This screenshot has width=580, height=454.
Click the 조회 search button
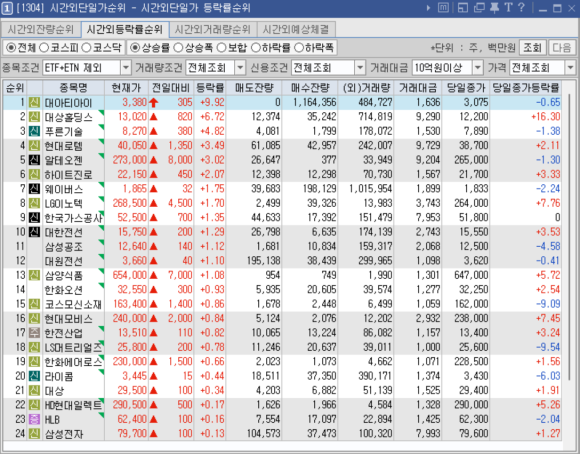tap(532, 47)
